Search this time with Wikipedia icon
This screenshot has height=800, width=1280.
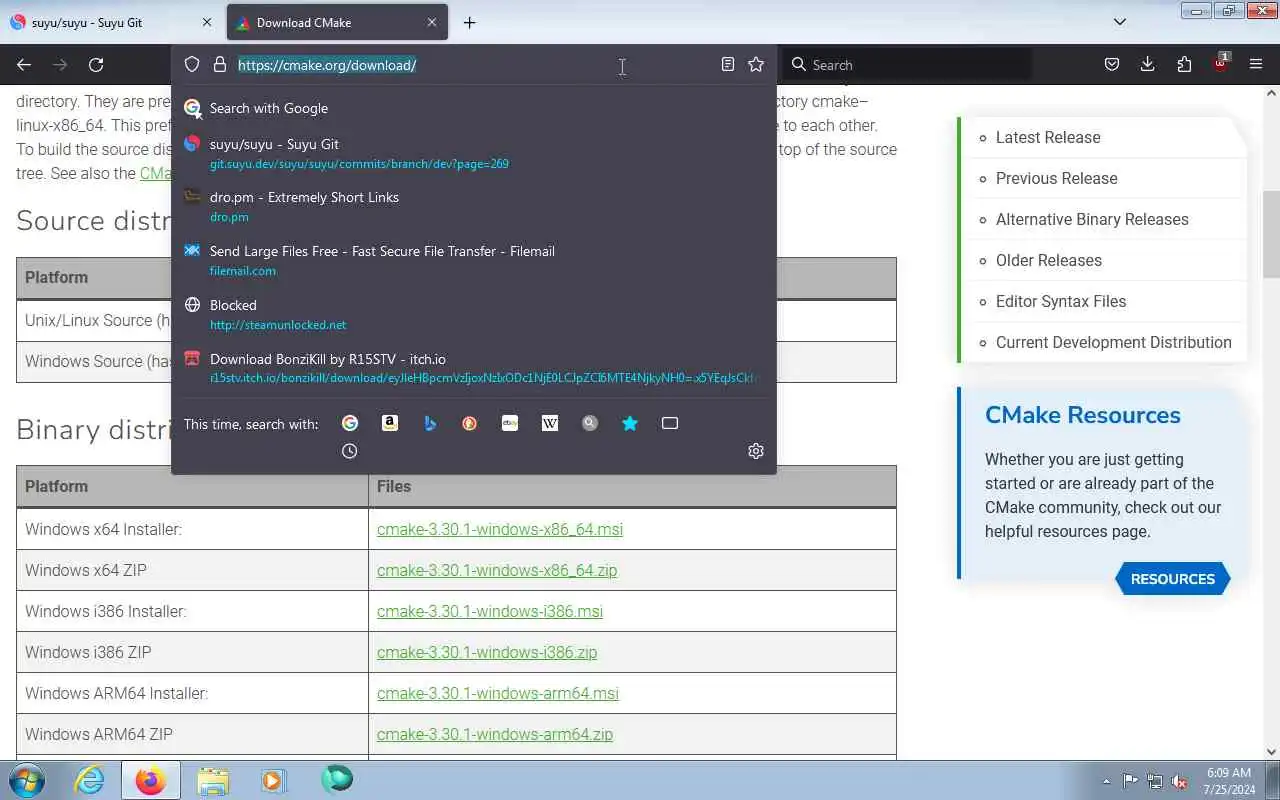[x=550, y=423]
